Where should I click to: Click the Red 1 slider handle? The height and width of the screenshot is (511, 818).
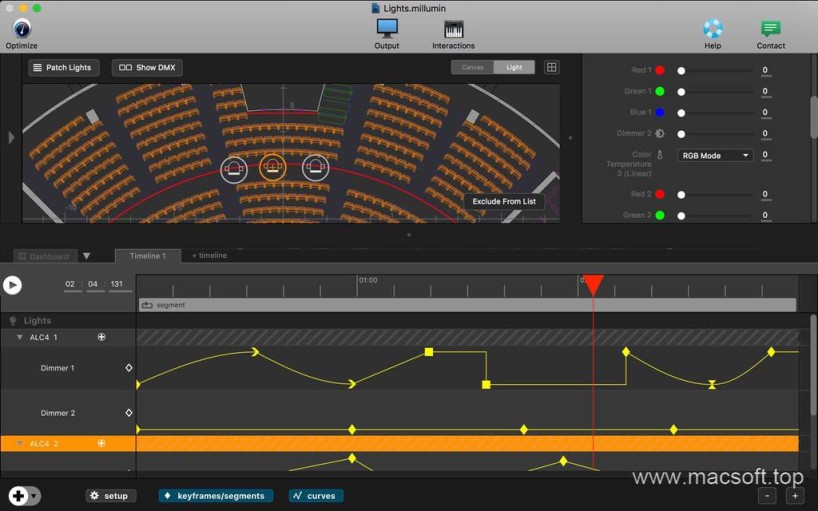[x=681, y=71]
